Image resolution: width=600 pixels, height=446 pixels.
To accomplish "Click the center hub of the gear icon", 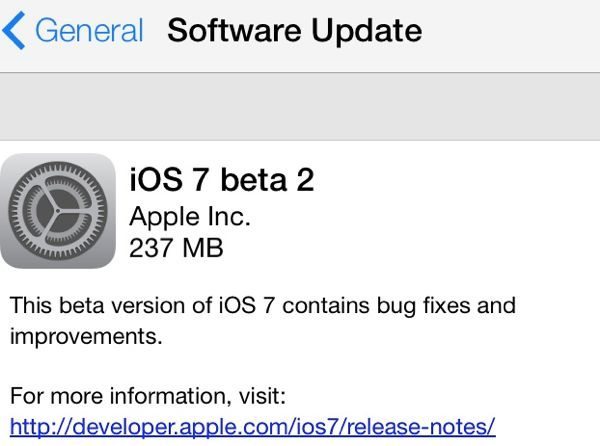I will click(x=58, y=211).
